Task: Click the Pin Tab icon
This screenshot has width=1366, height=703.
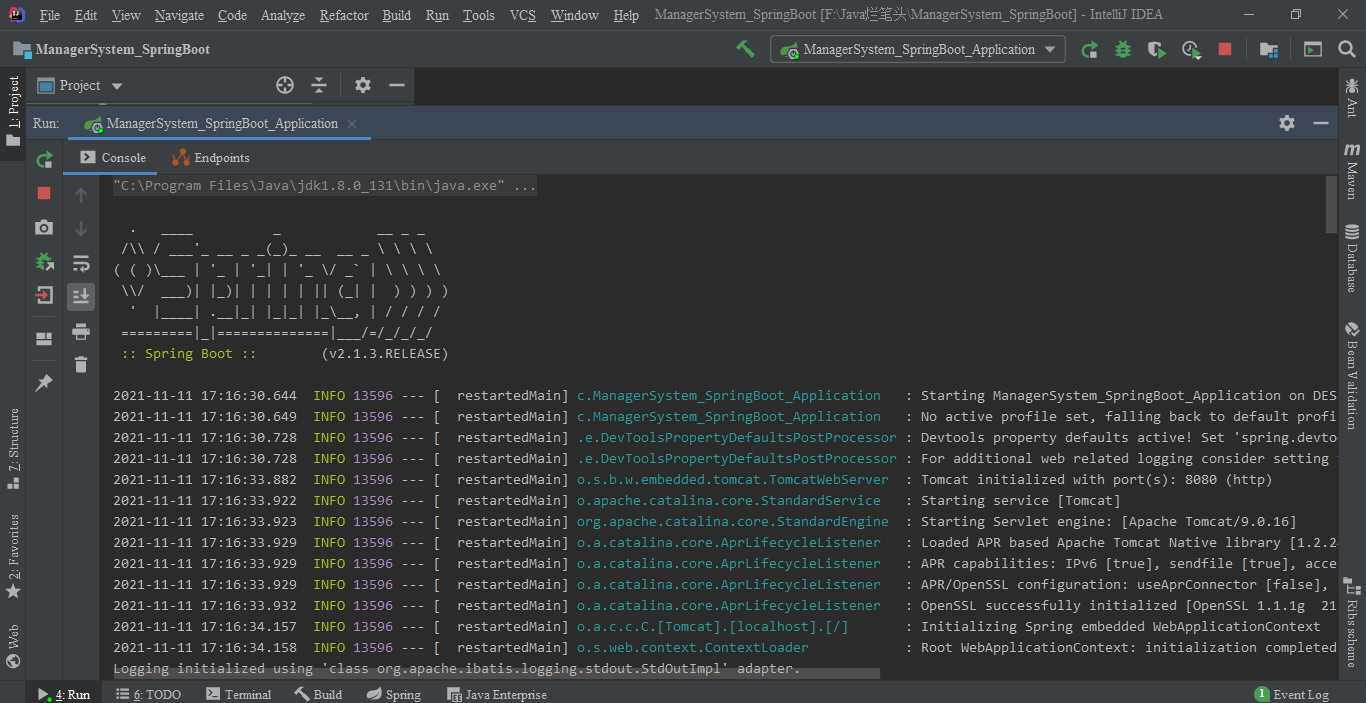Action: click(44, 383)
